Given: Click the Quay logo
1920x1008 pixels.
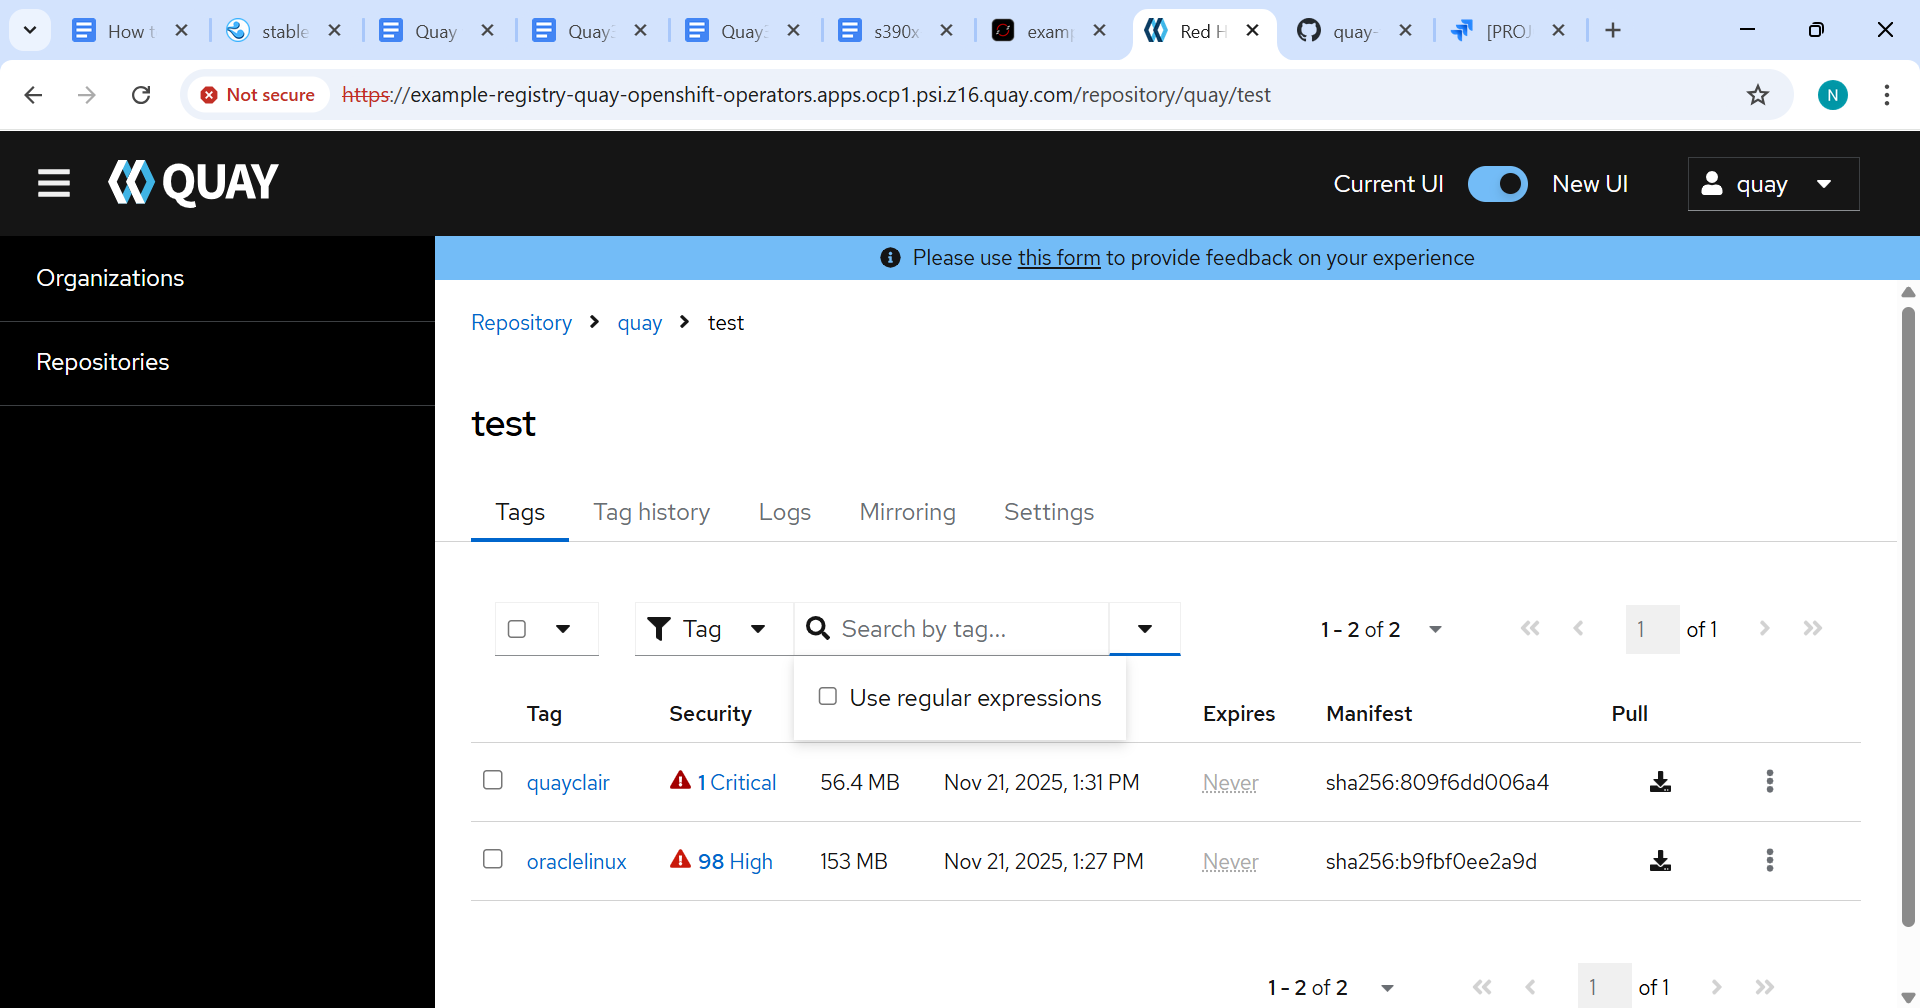Looking at the screenshot, I should click(x=193, y=183).
